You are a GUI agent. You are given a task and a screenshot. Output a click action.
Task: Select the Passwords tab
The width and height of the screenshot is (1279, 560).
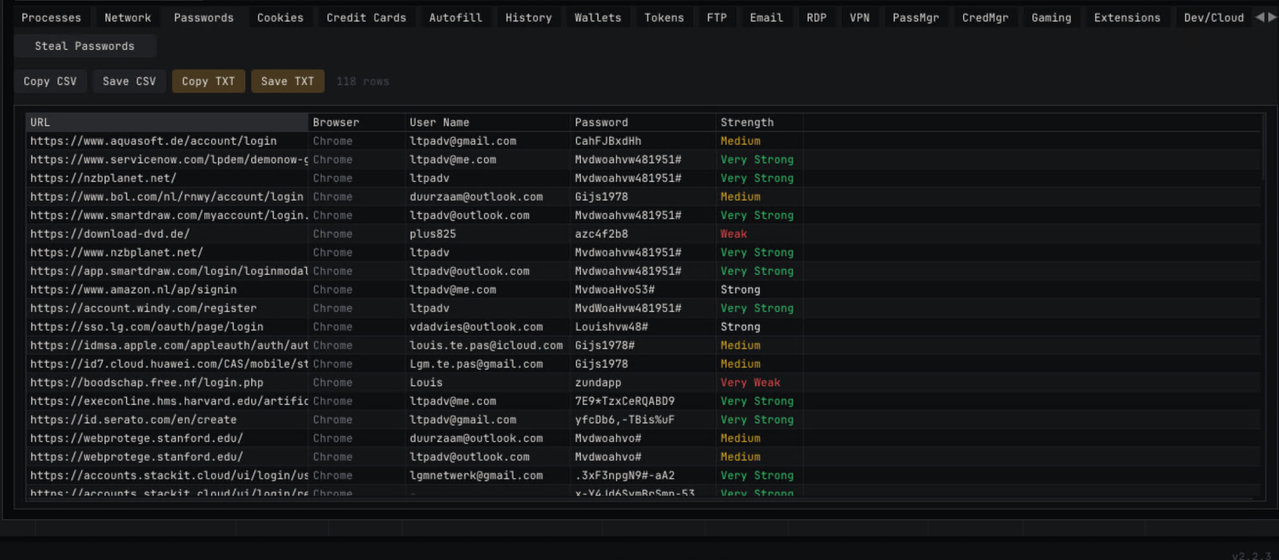(x=203, y=17)
